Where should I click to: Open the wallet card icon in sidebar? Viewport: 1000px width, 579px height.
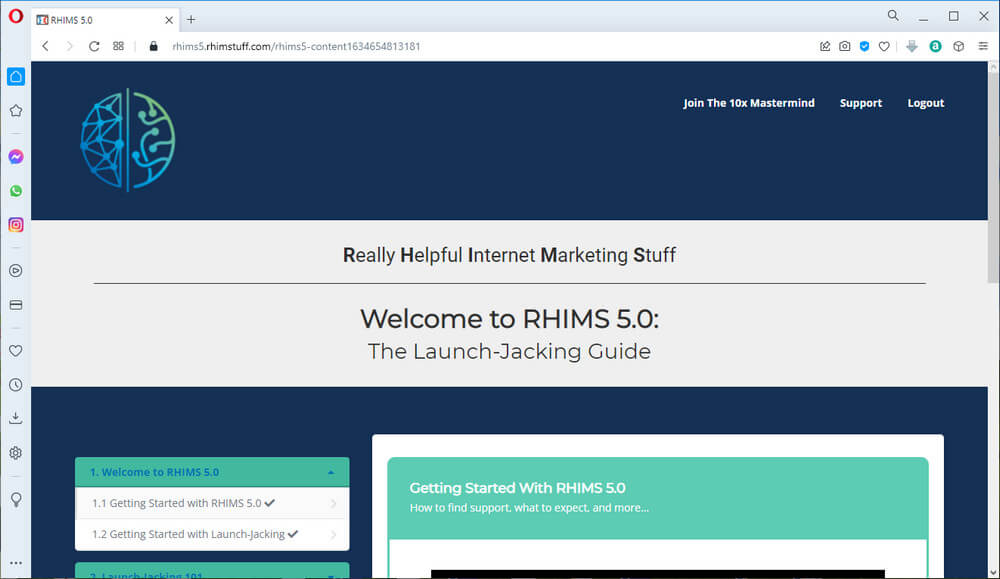click(16, 305)
